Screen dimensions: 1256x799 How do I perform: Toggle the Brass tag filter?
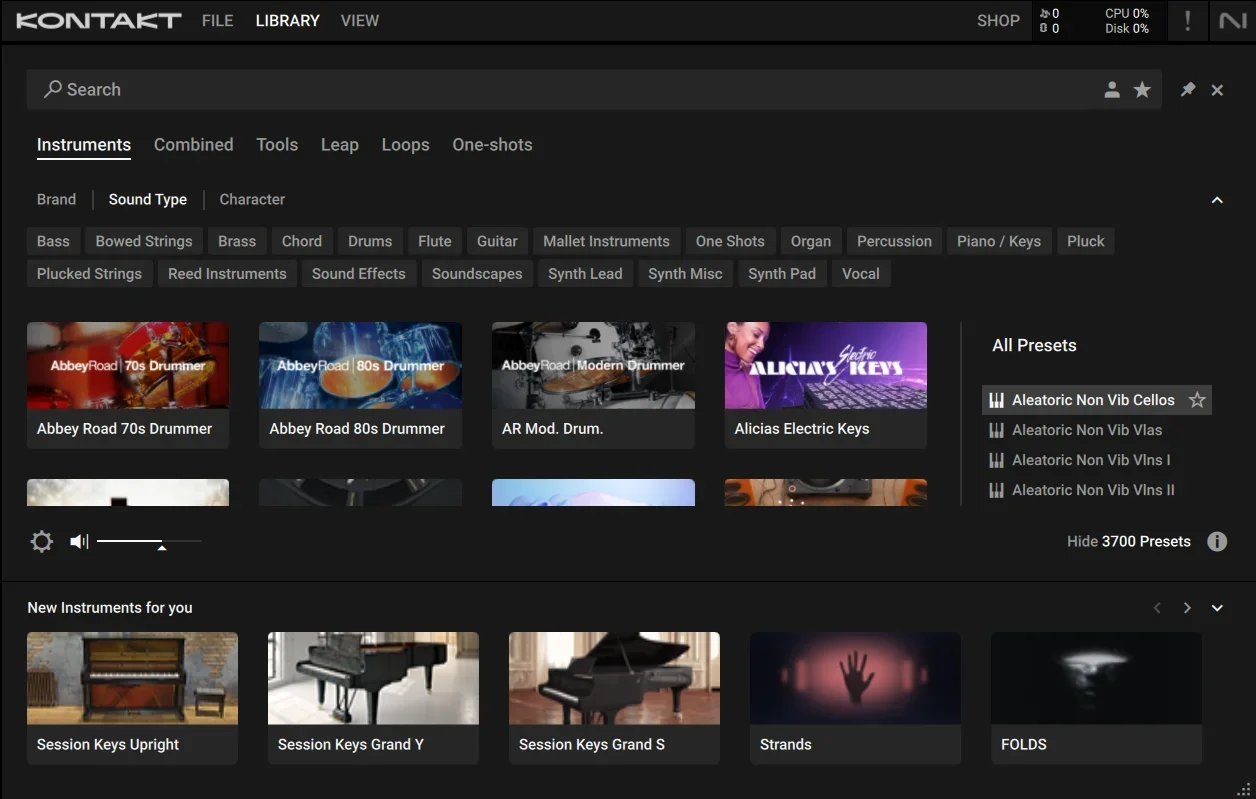[x=237, y=242]
